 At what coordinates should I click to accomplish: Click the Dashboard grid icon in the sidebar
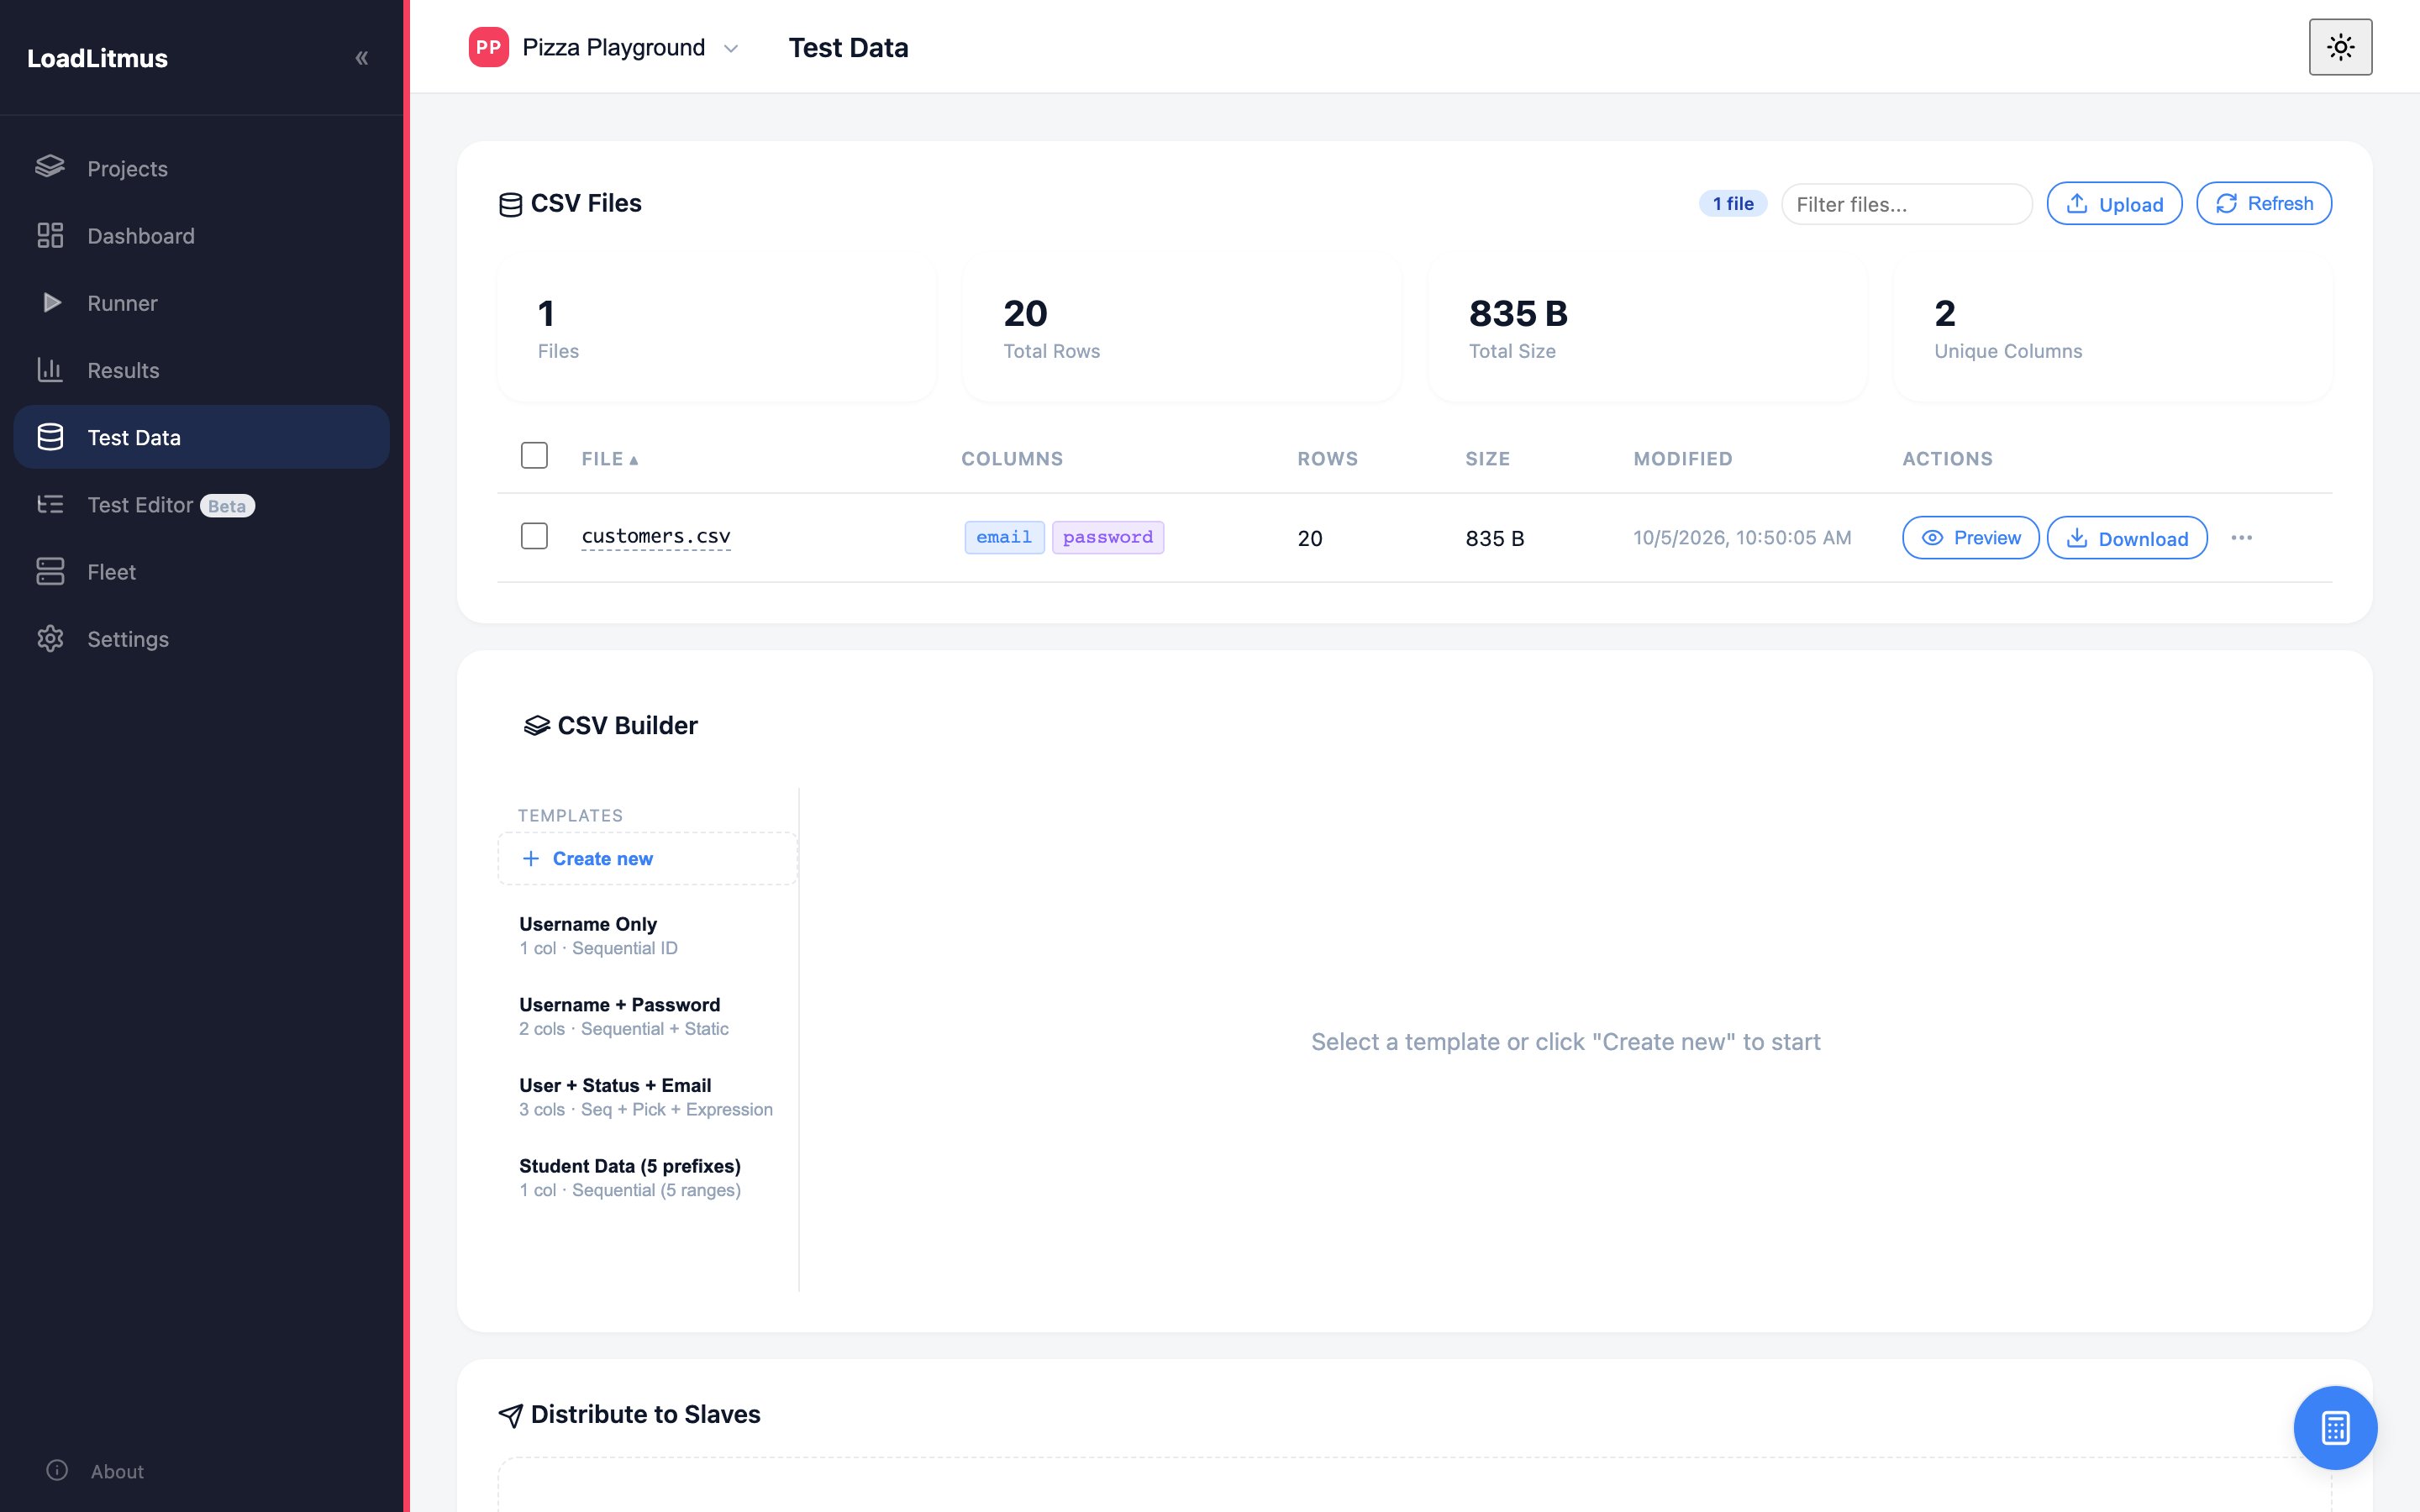[50, 235]
